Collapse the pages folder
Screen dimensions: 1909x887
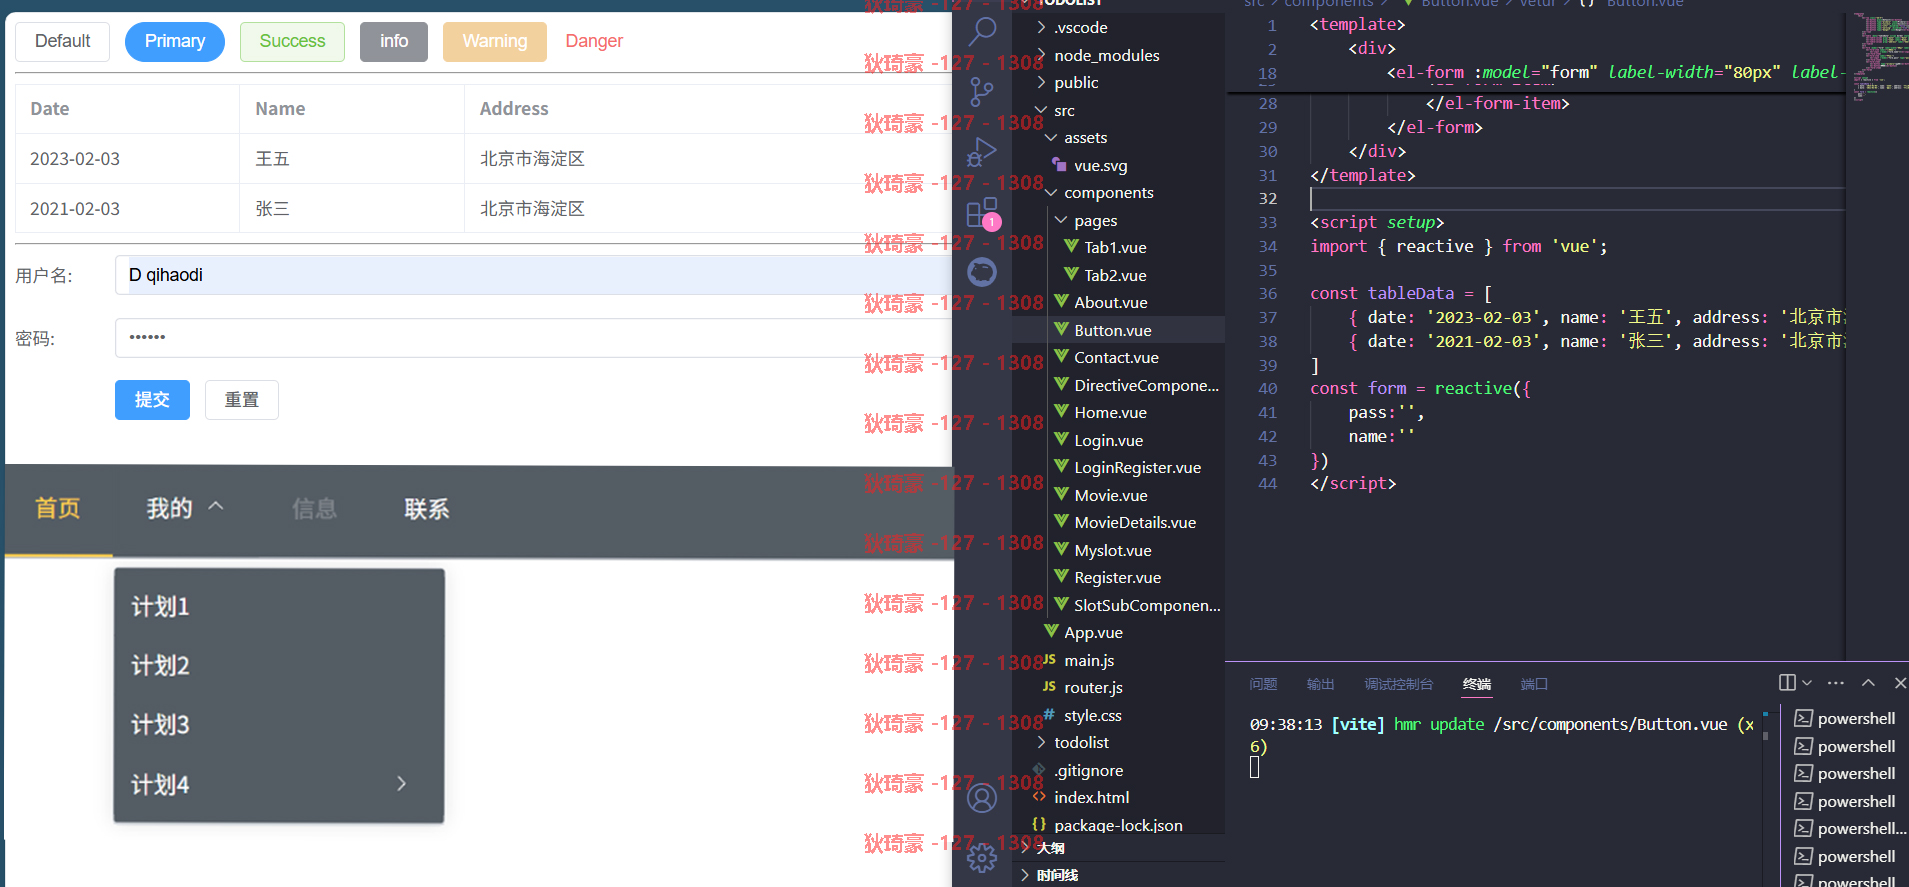tap(1095, 220)
